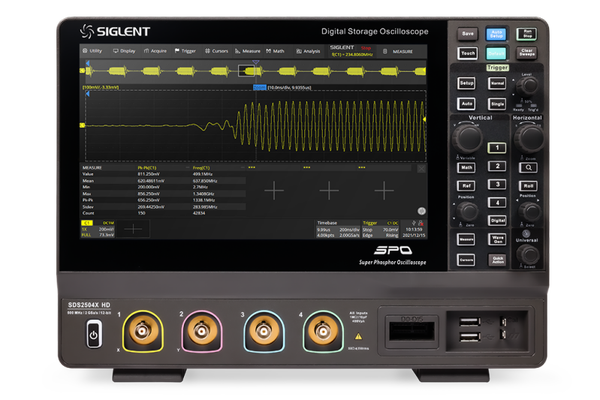600x400 pixels.
Task: Touch the lower USB port on the front panel
Action: (469, 337)
